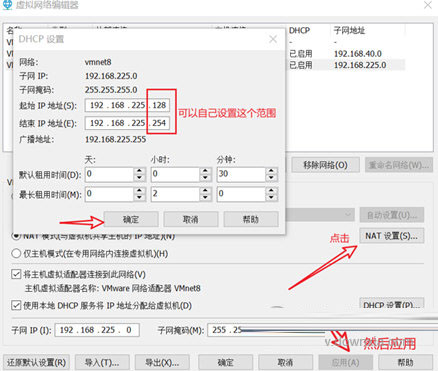Click 还原默认设置(R) button
Viewport: 438px width, 371px height.
click(x=36, y=362)
